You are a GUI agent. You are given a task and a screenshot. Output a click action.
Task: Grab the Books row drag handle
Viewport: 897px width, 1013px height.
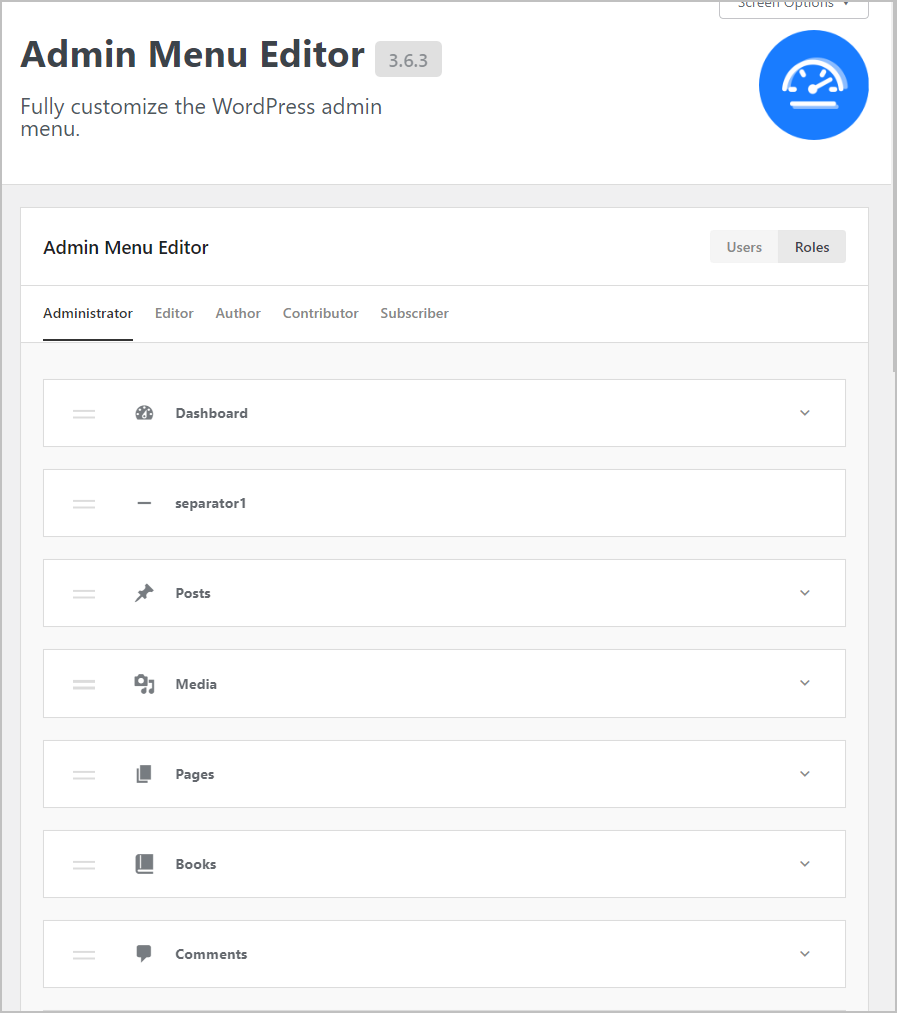point(84,864)
